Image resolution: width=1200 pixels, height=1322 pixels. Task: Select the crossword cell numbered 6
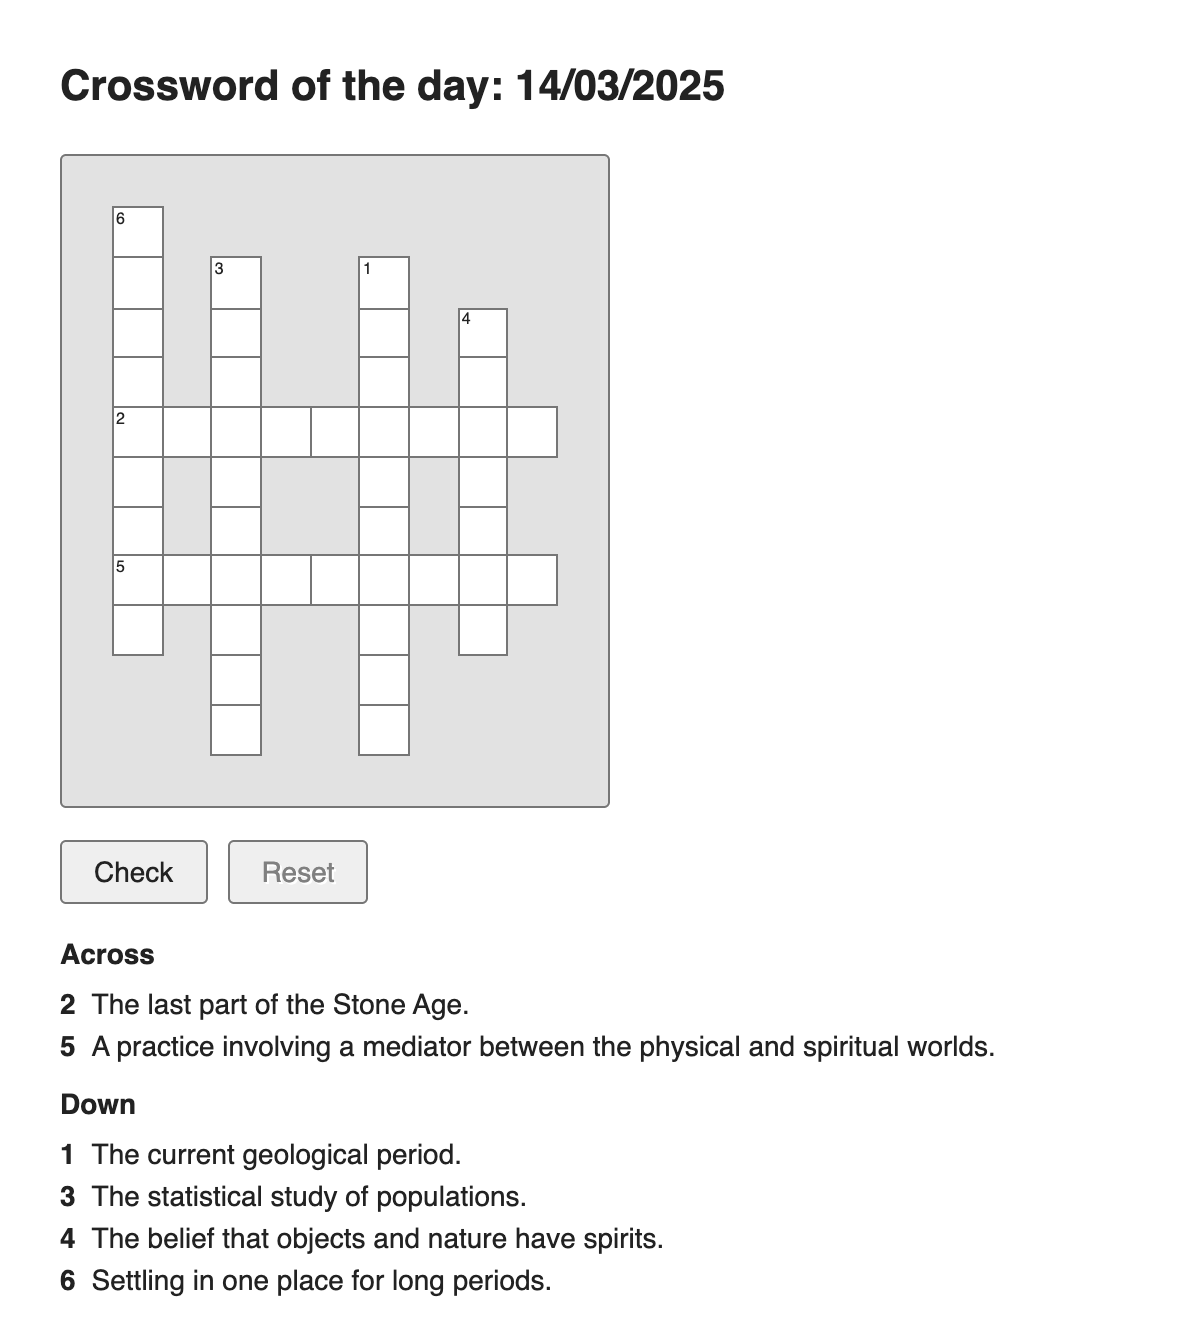click(x=138, y=232)
